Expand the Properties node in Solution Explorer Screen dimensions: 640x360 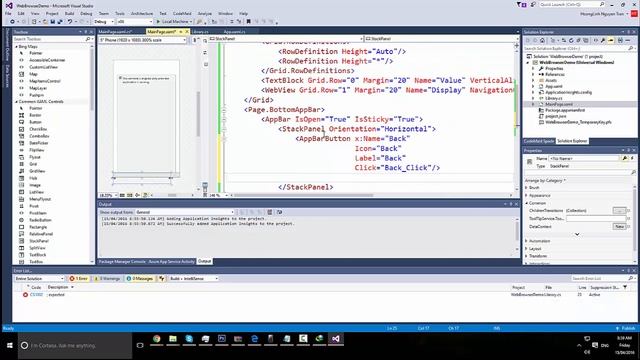coord(533,69)
